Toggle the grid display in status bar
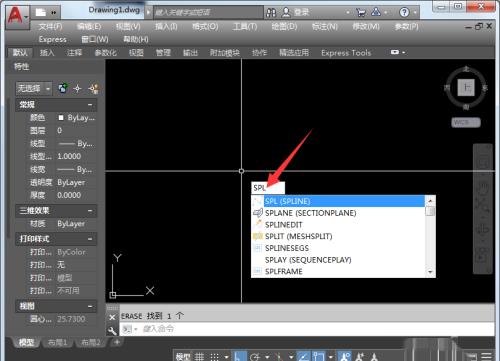Viewport: 500px width, 361px height. coord(199,357)
